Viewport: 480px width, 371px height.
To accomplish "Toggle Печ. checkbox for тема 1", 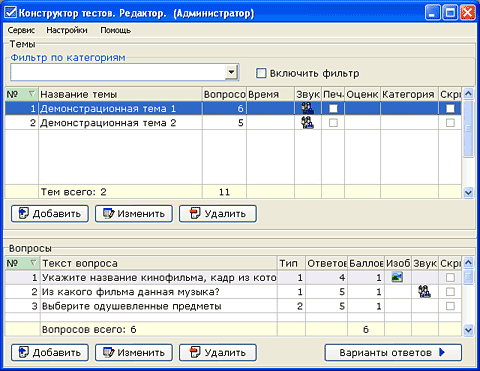I will pos(333,108).
